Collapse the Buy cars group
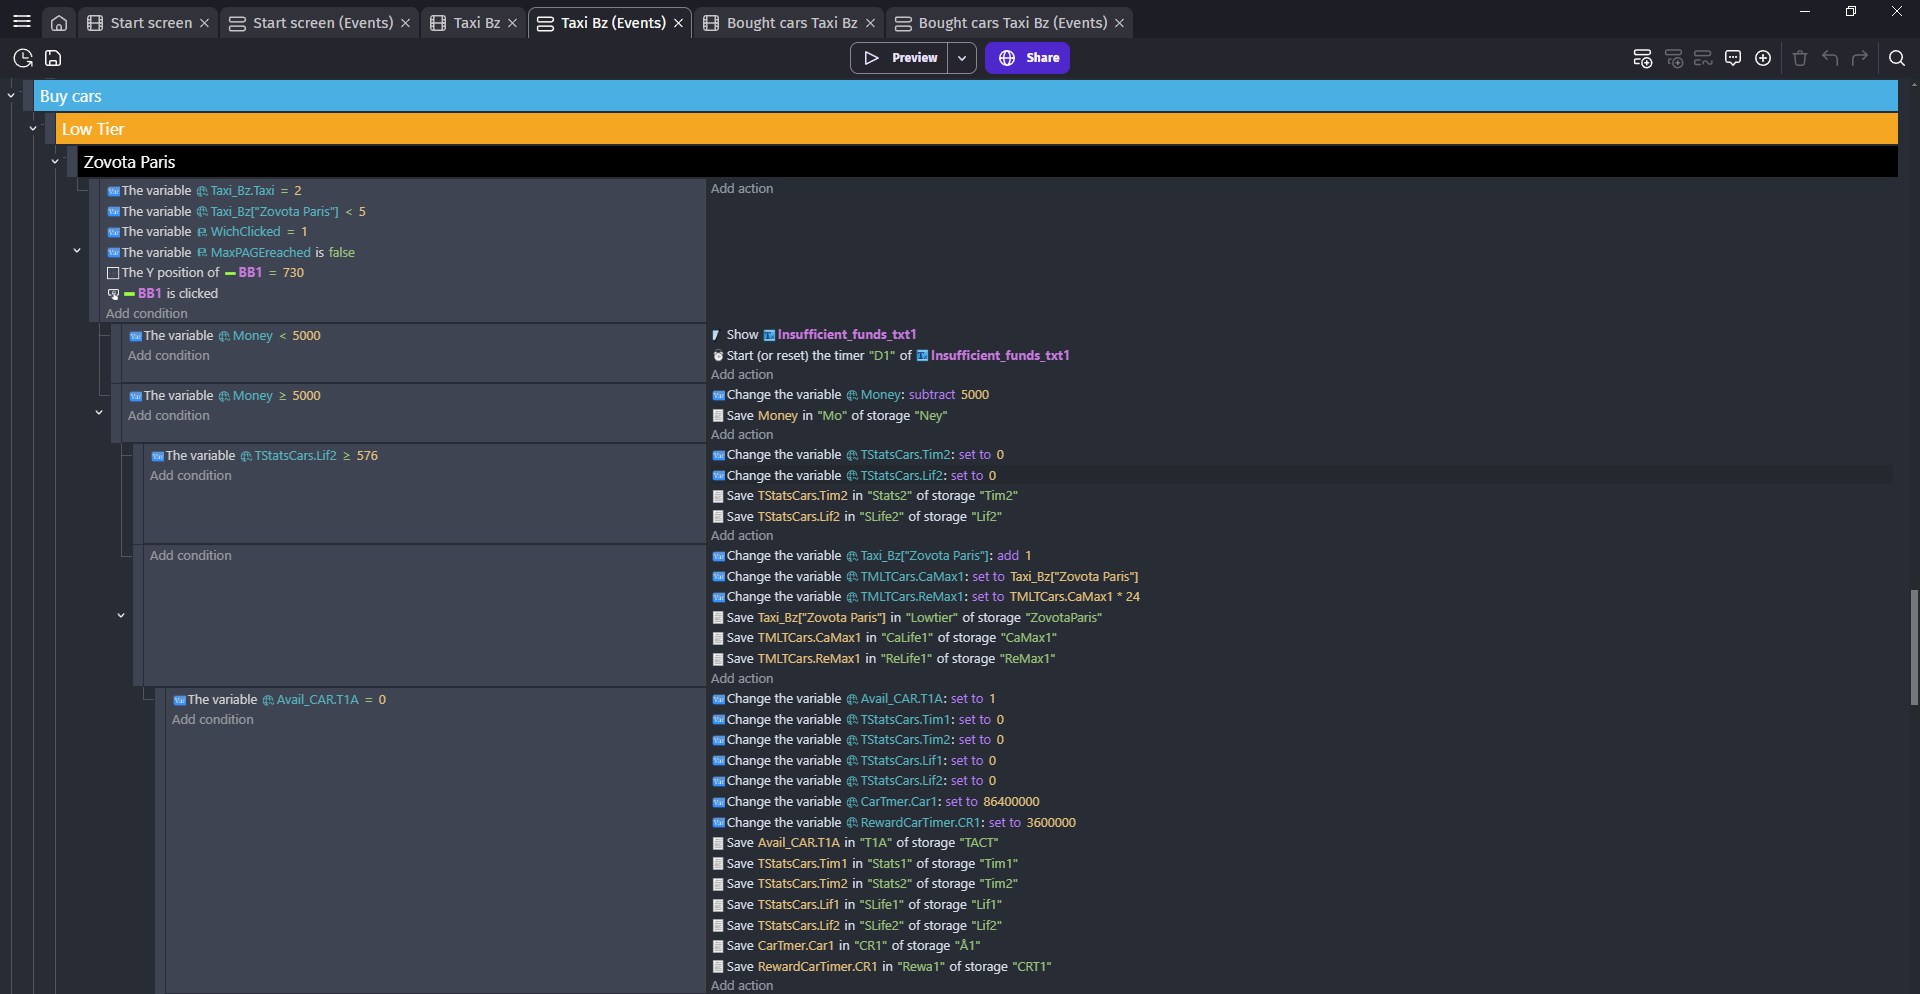Image resolution: width=1920 pixels, height=994 pixels. [11, 96]
